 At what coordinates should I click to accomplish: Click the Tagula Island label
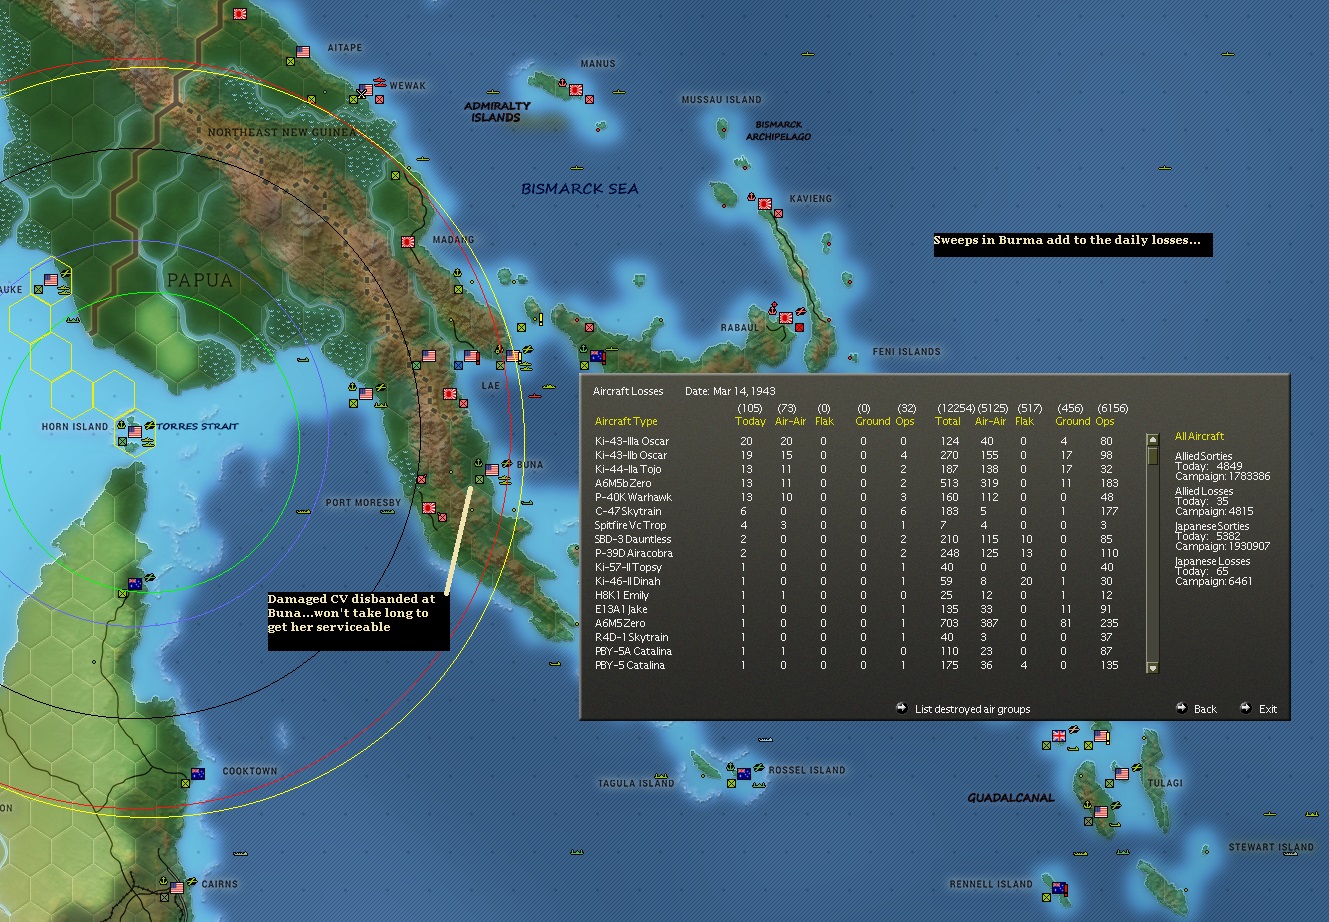636,784
